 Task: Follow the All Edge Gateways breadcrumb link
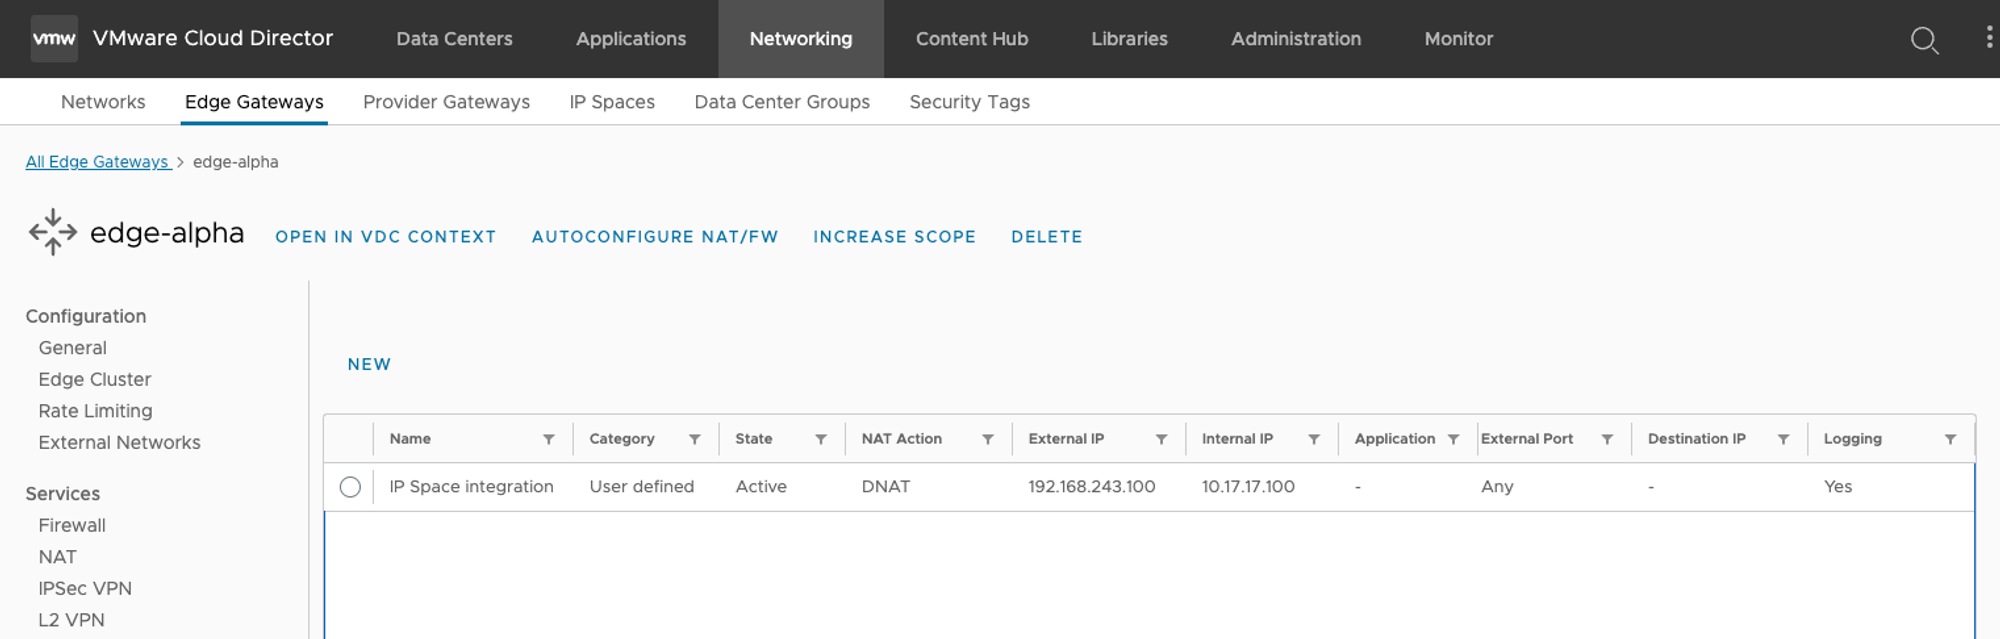point(97,162)
